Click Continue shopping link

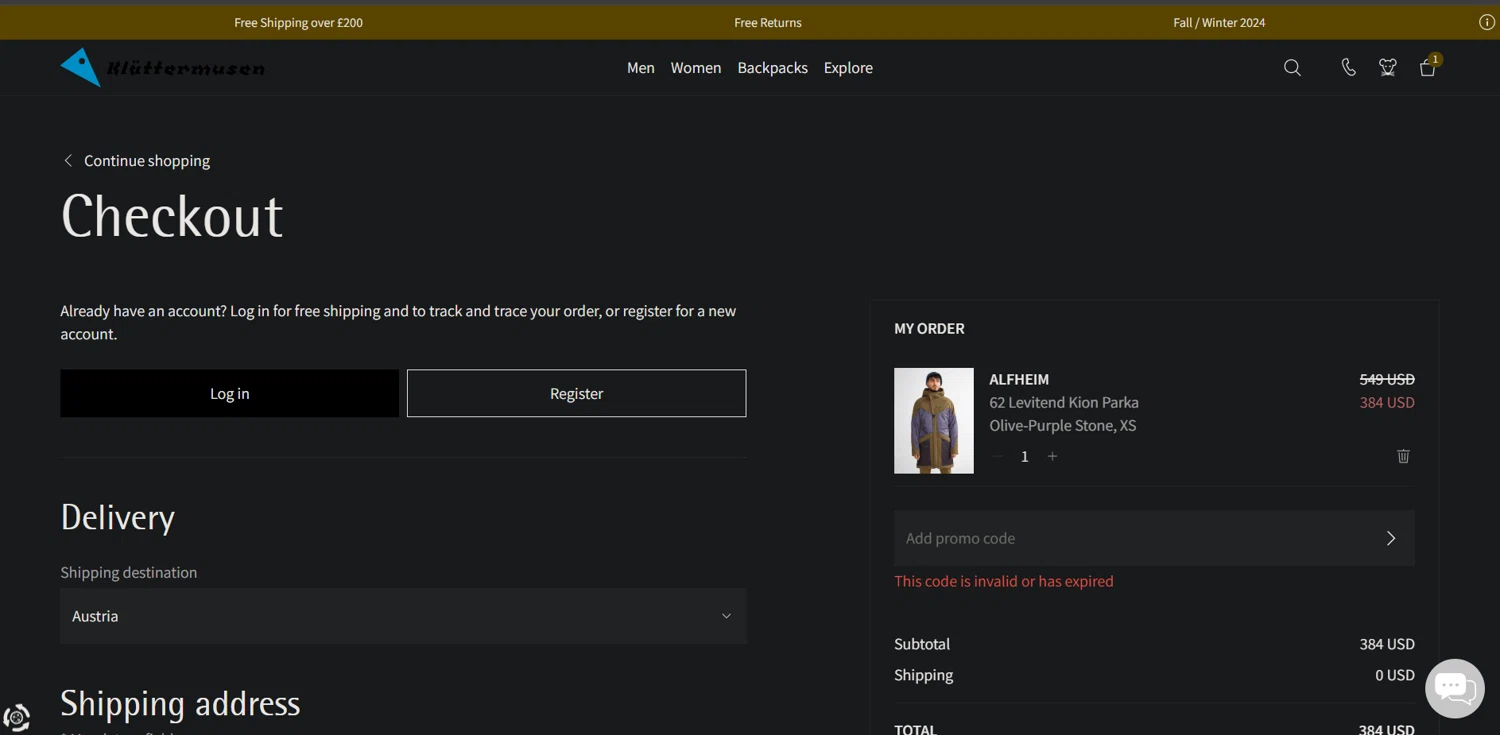(147, 160)
